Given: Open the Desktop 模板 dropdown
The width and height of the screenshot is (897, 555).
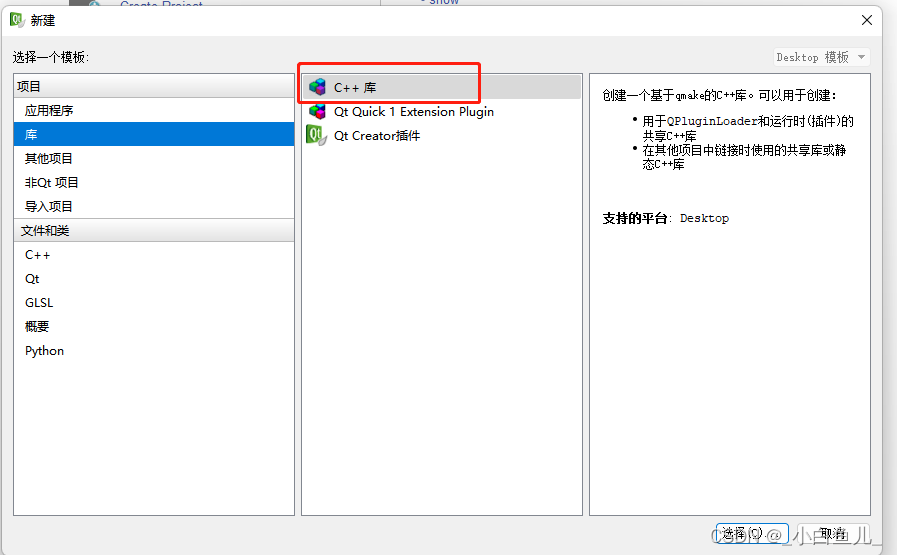Looking at the screenshot, I should (821, 57).
